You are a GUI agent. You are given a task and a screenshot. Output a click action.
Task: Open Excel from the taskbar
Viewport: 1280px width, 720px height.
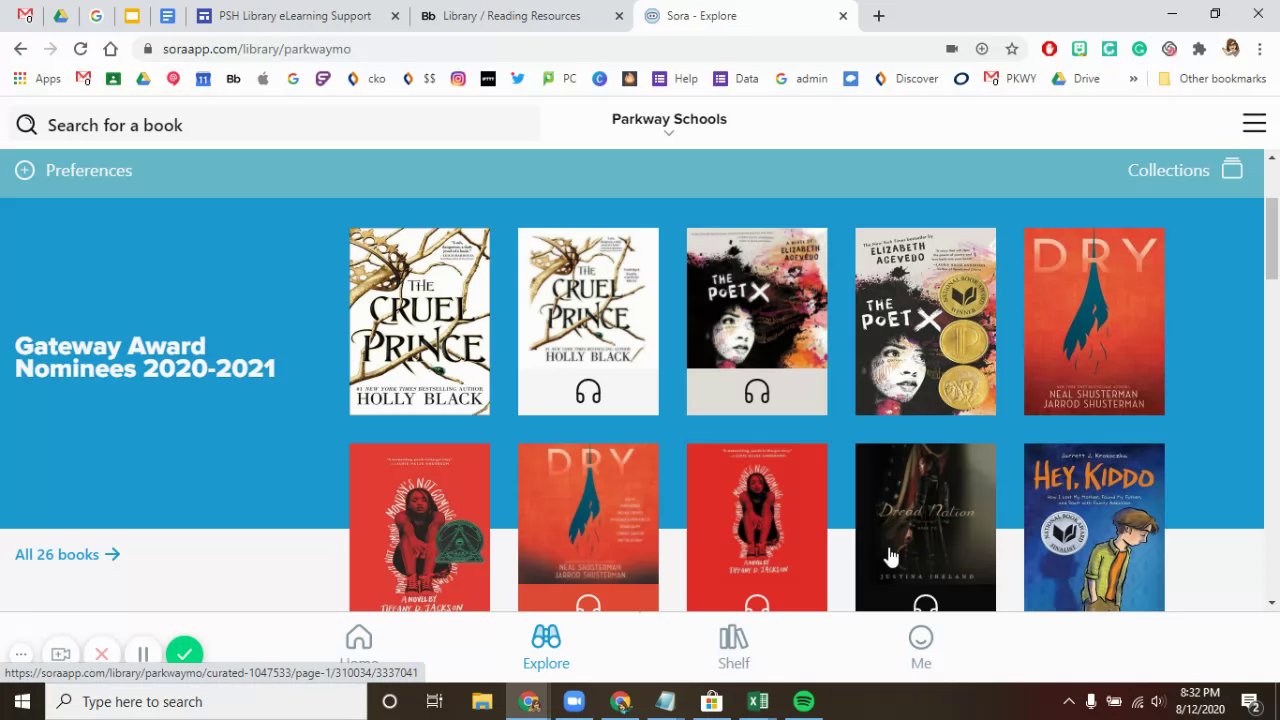[758, 701]
